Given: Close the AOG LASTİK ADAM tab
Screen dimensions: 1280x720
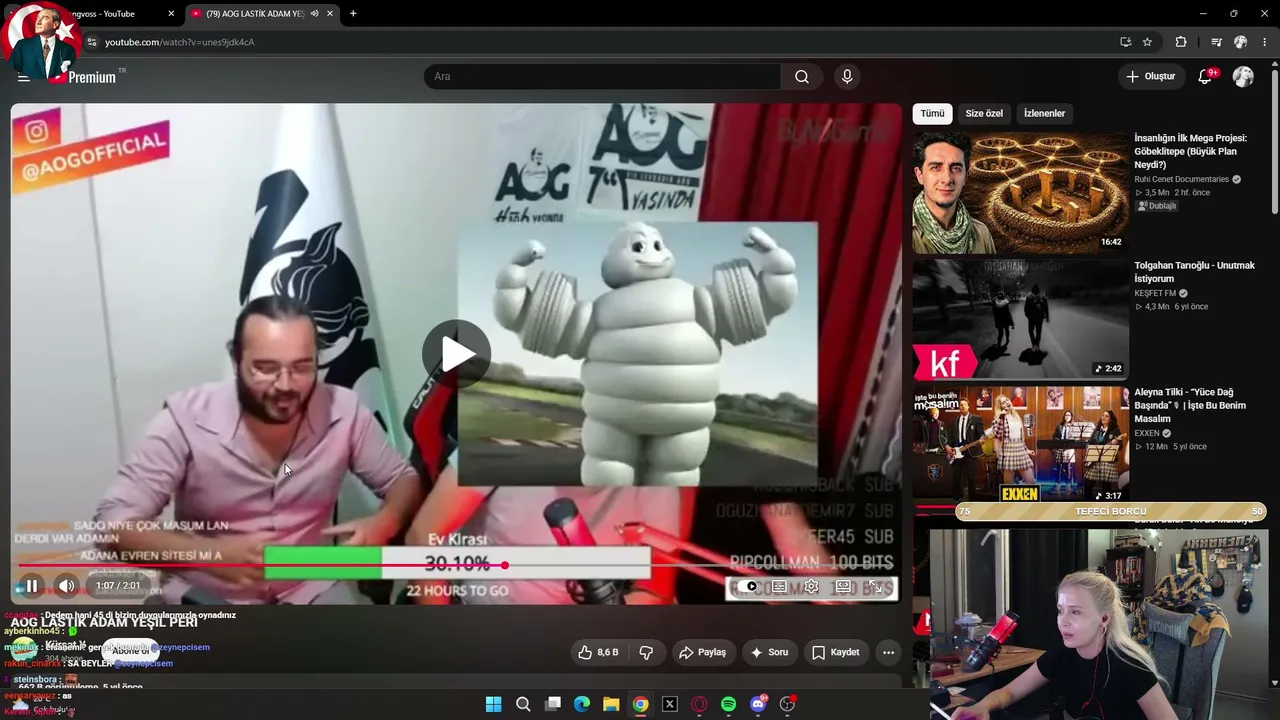Looking at the screenshot, I should tap(329, 14).
